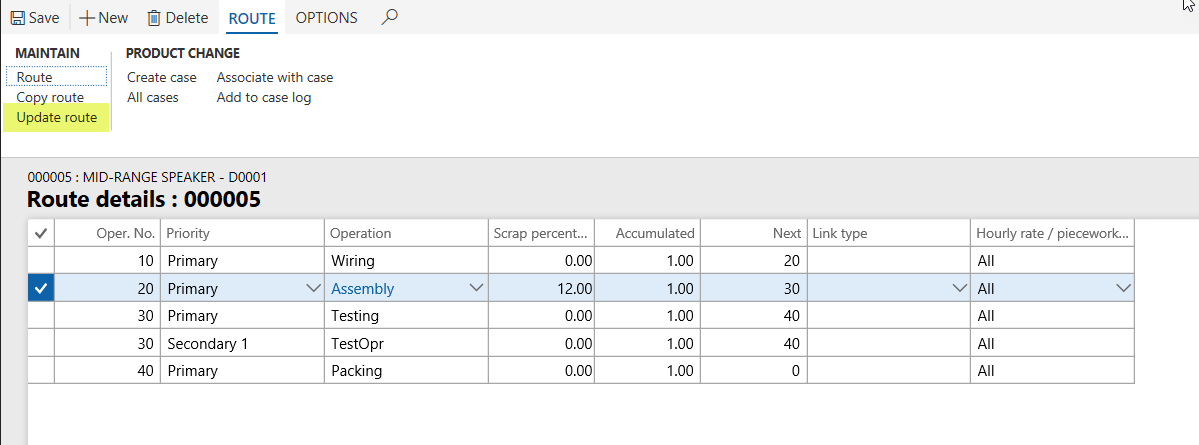Switch to the ROUTE tab
The image size is (1199, 445).
pyautogui.click(x=252, y=18)
